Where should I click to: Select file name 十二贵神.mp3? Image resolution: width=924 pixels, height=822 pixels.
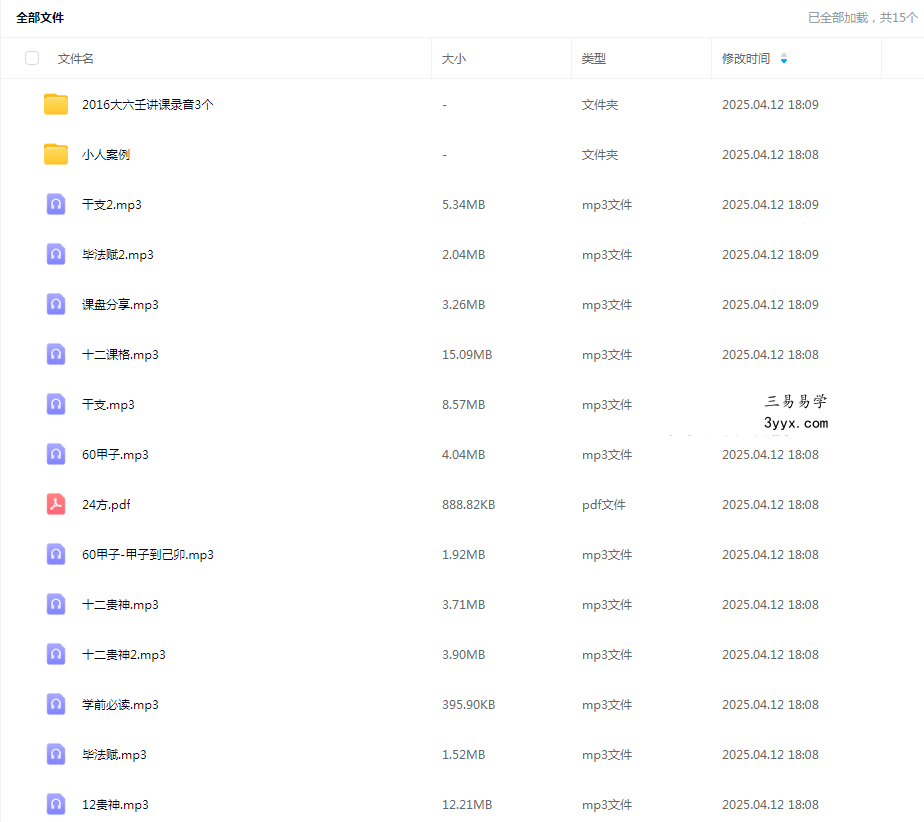pyautogui.click(x=120, y=605)
